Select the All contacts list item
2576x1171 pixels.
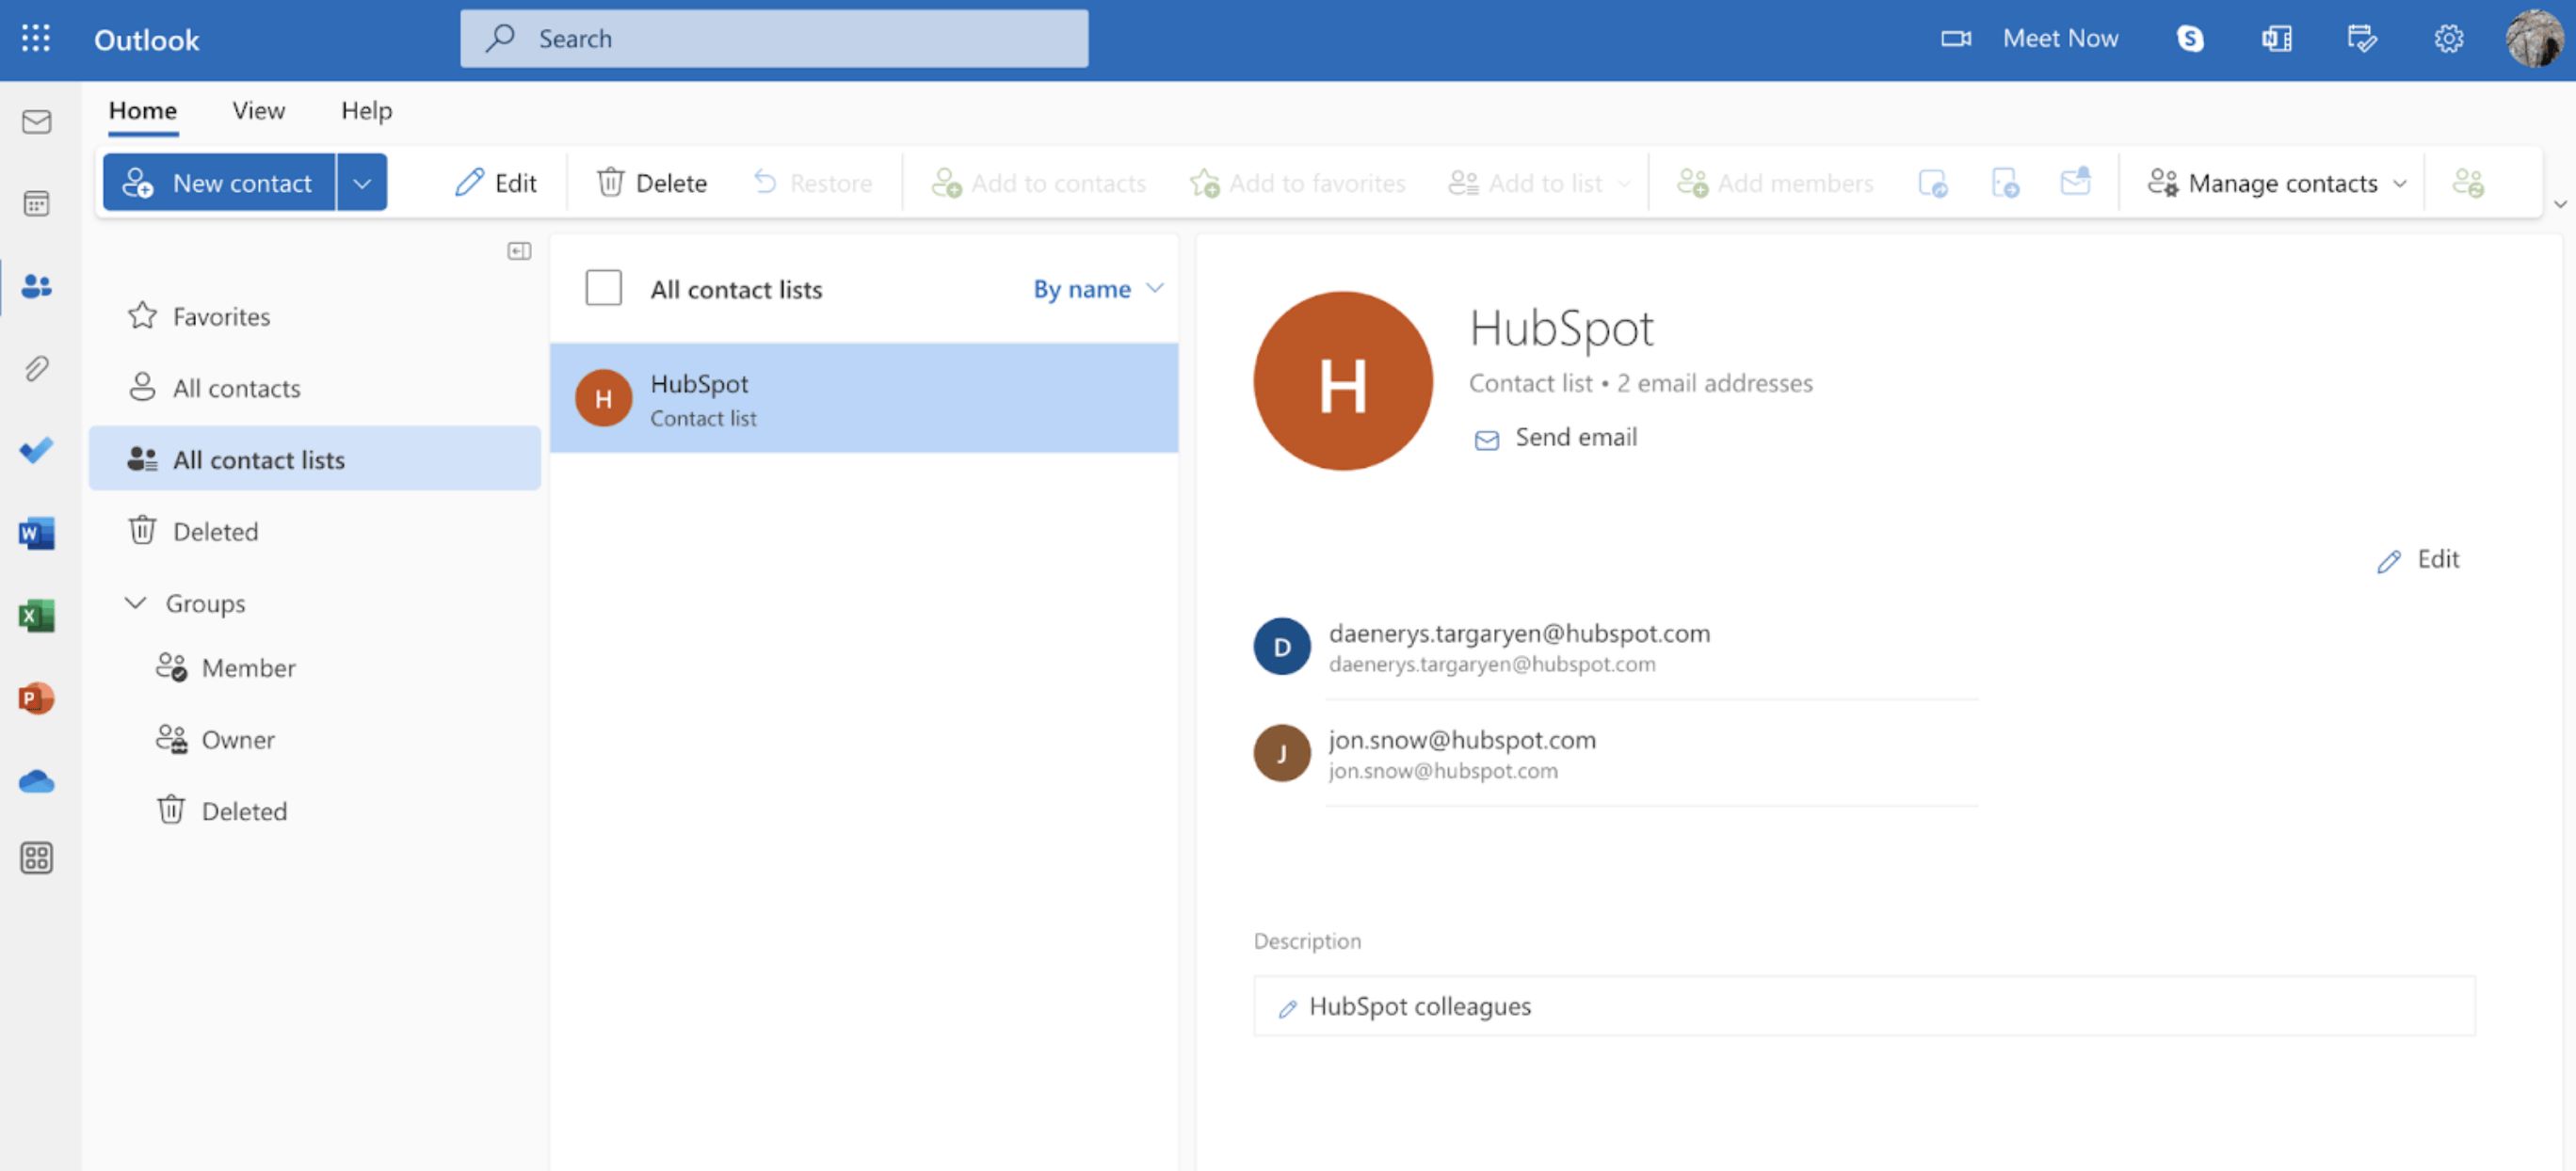point(235,386)
